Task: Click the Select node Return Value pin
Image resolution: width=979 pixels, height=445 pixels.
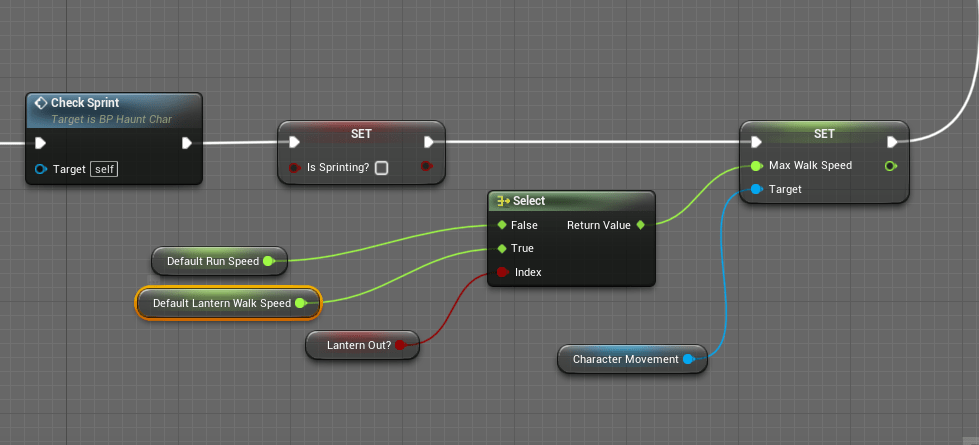Action: 641,225
